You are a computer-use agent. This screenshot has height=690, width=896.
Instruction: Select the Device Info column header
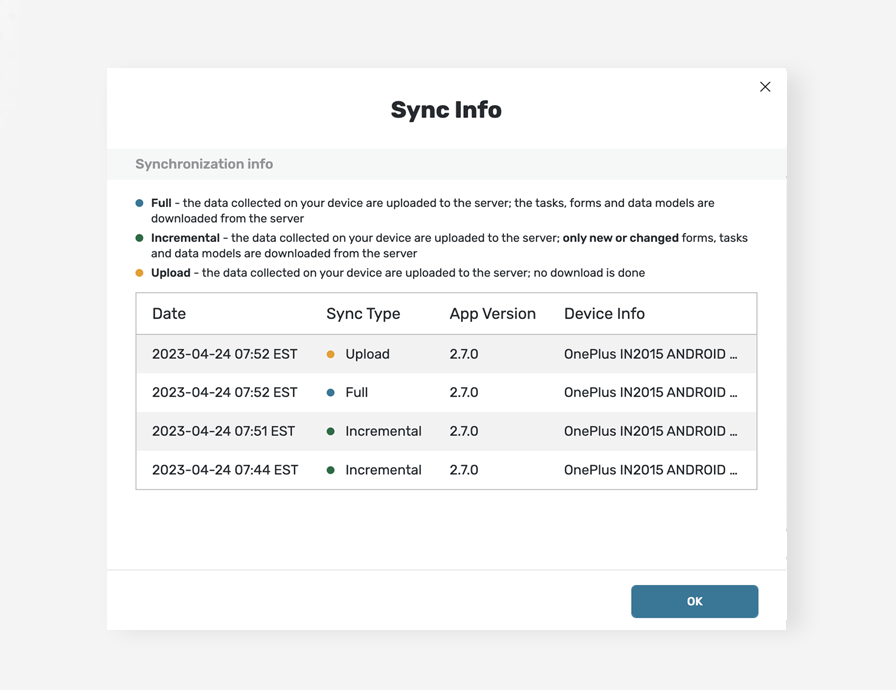604,314
